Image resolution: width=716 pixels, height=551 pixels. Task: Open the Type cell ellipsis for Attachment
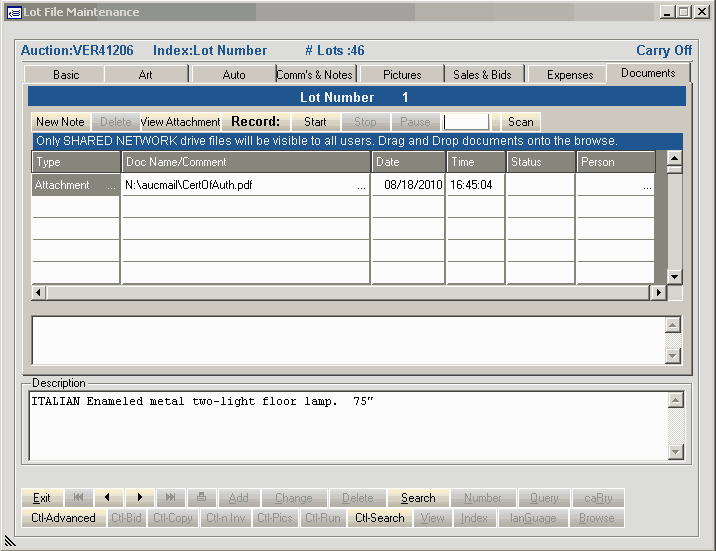point(111,186)
